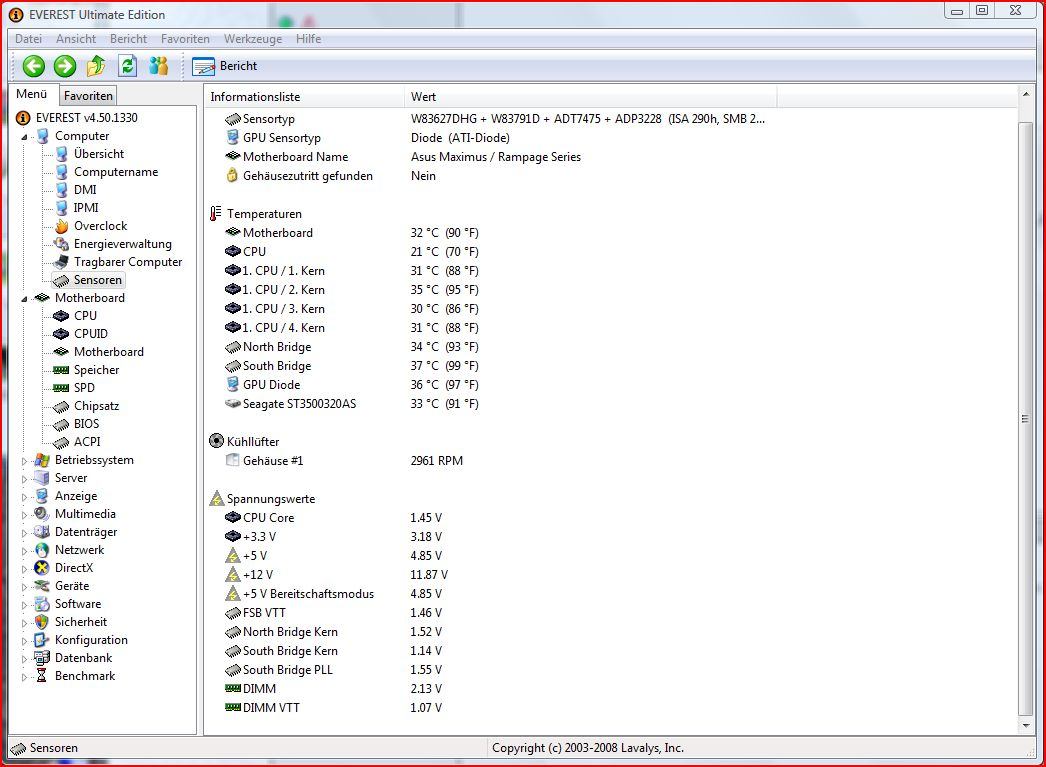Image resolution: width=1046 pixels, height=767 pixels.
Task: Open the Favoriten menu in menu bar
Action: point(185,39)
